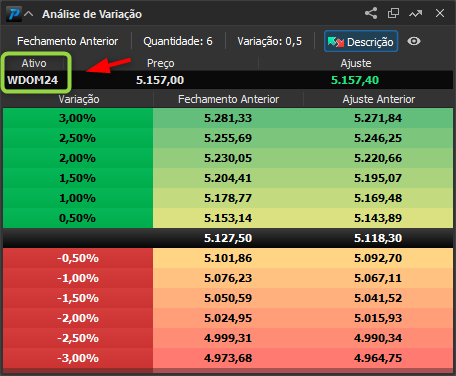Click the closing value 5.101,86
The width and height of the screenshot is (456, 376).
[x=228, y=258]
